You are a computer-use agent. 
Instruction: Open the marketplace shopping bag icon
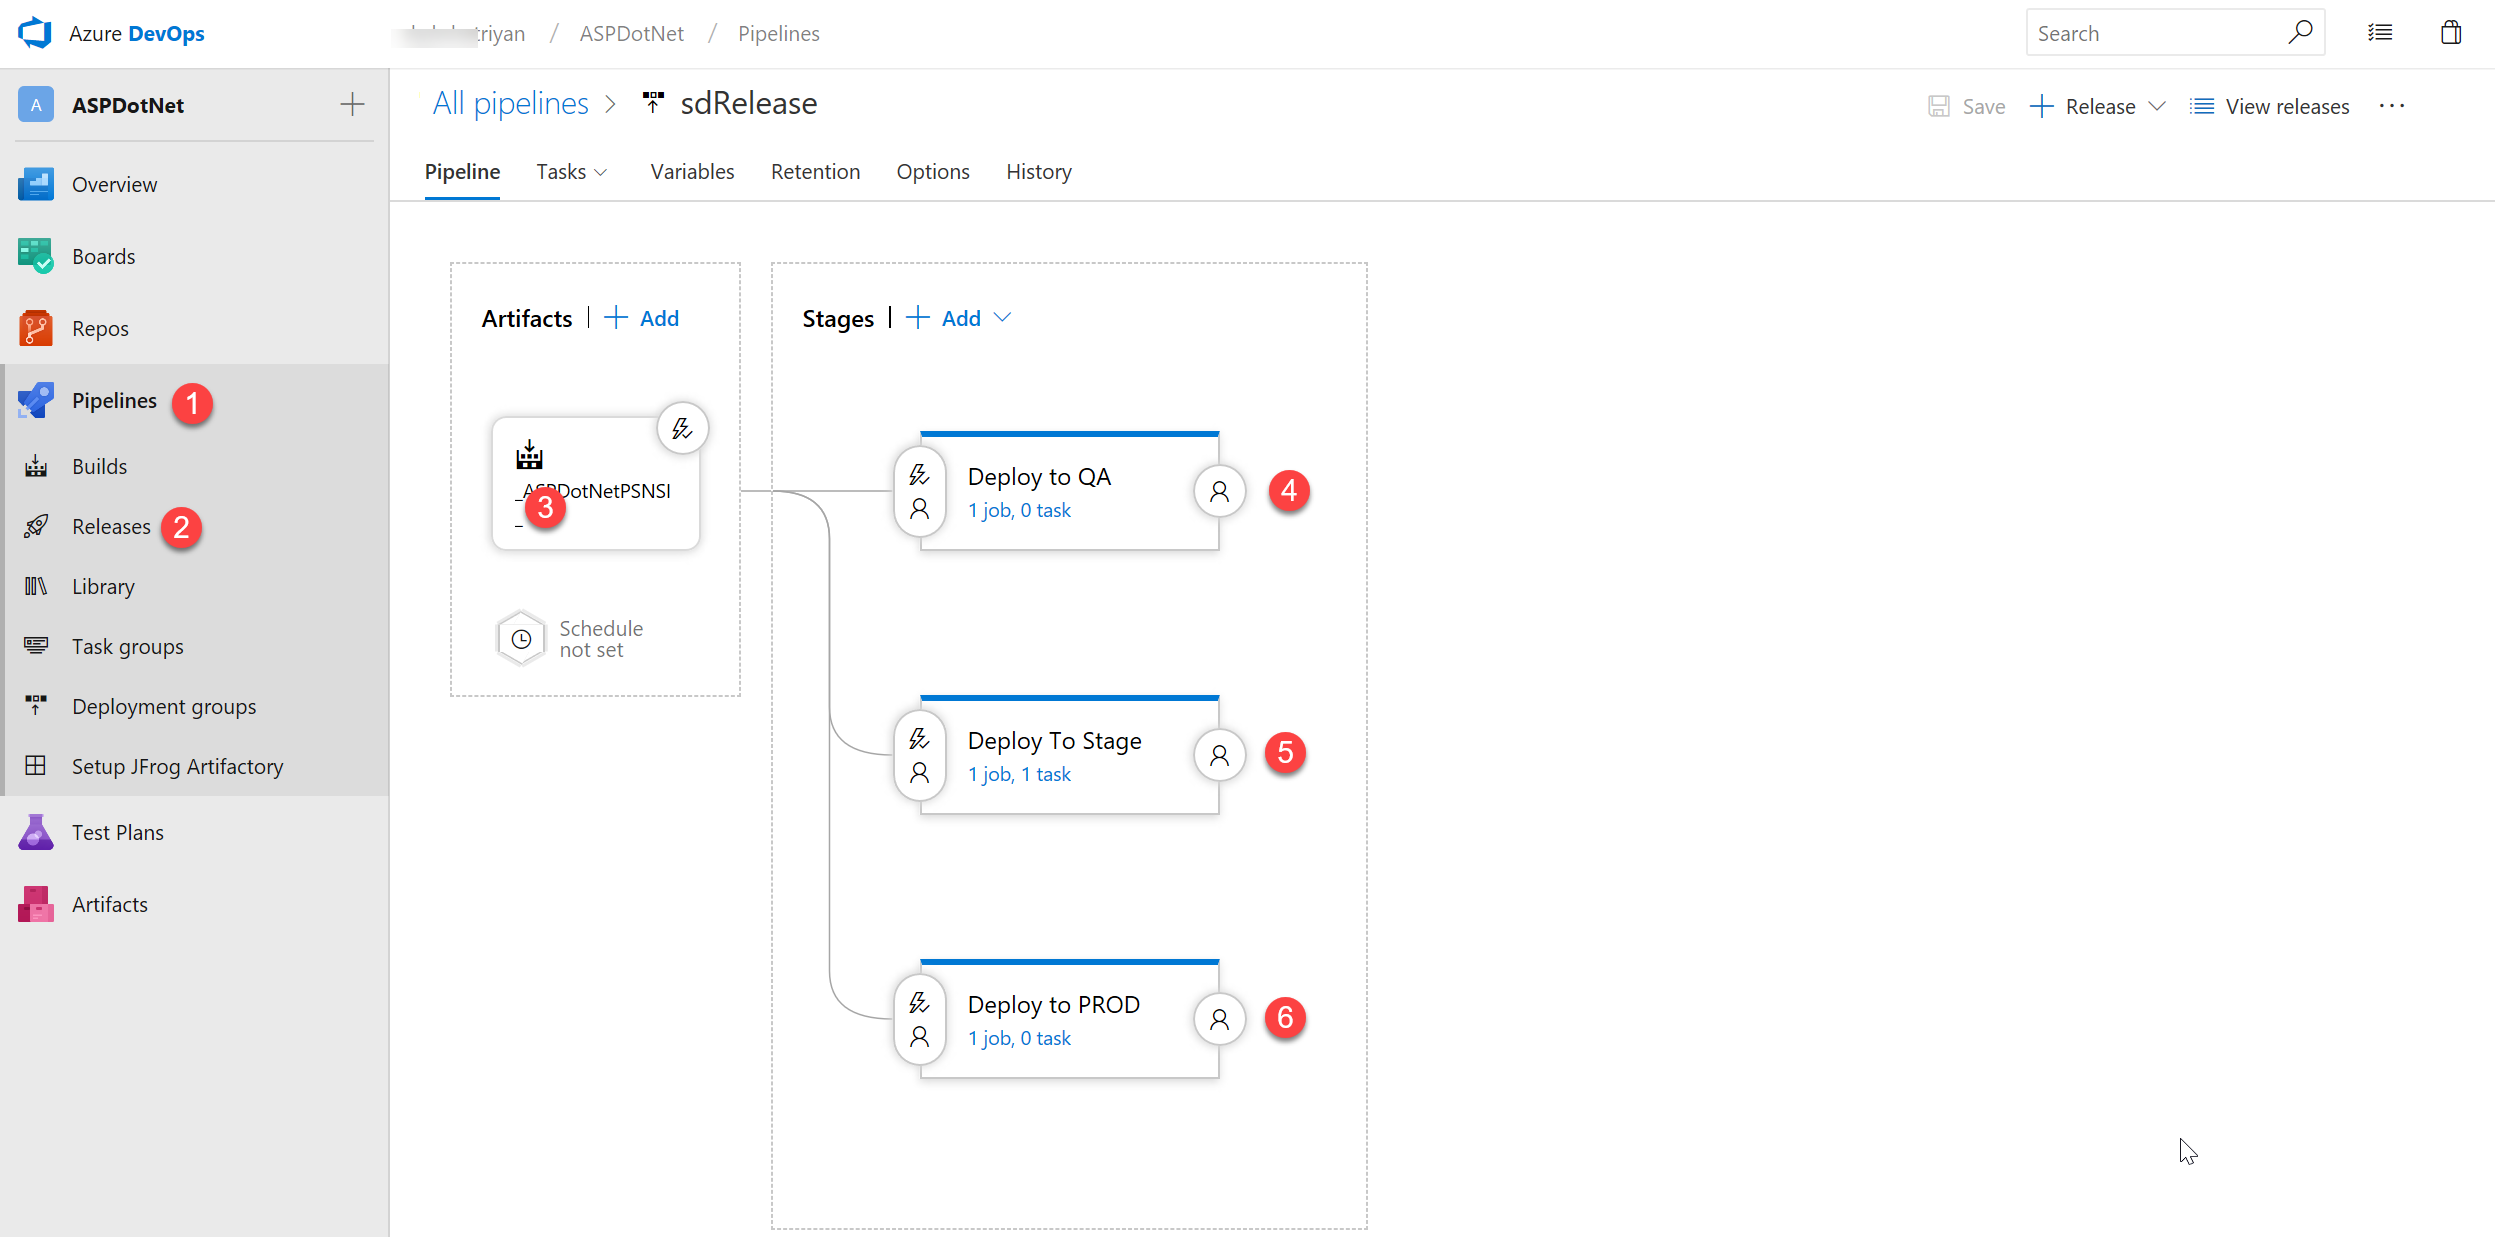[2451, 33]
